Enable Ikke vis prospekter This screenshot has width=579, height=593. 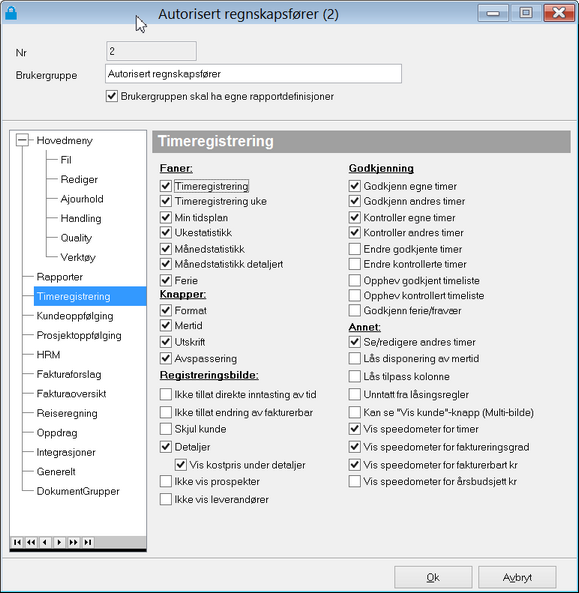point(166,481)
